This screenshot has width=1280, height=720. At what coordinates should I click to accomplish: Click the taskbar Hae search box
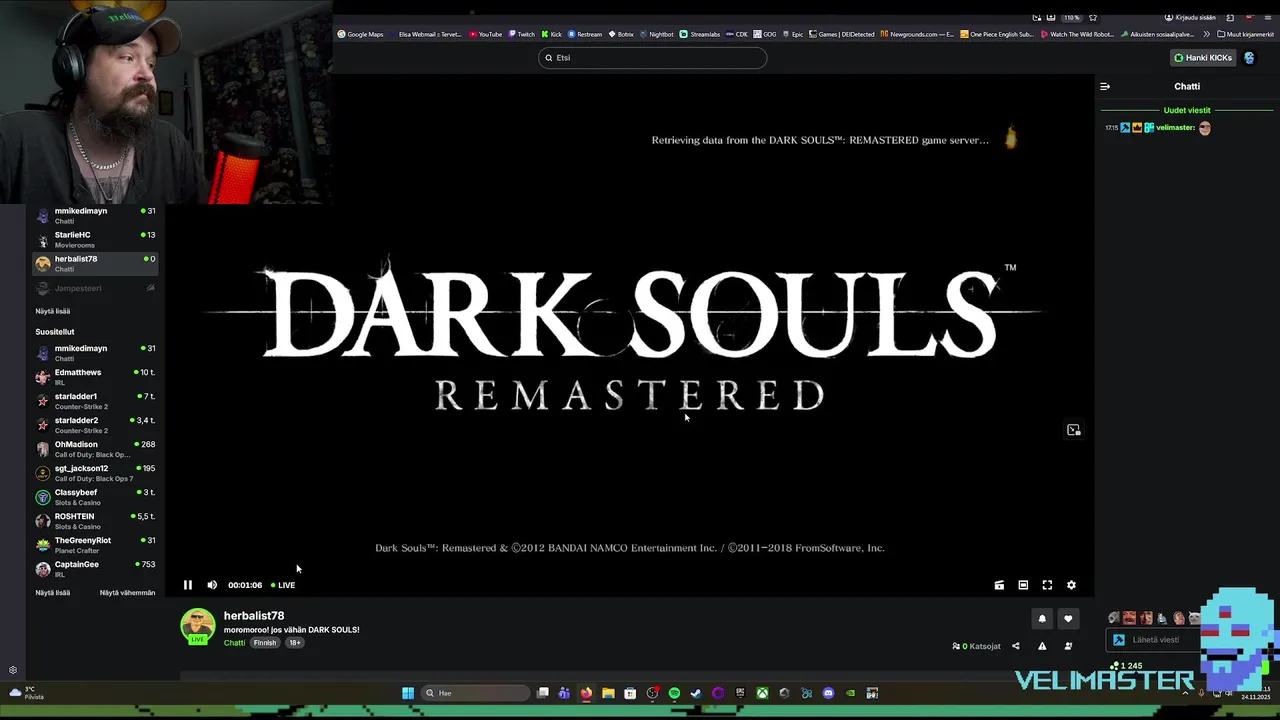(475, 693)
